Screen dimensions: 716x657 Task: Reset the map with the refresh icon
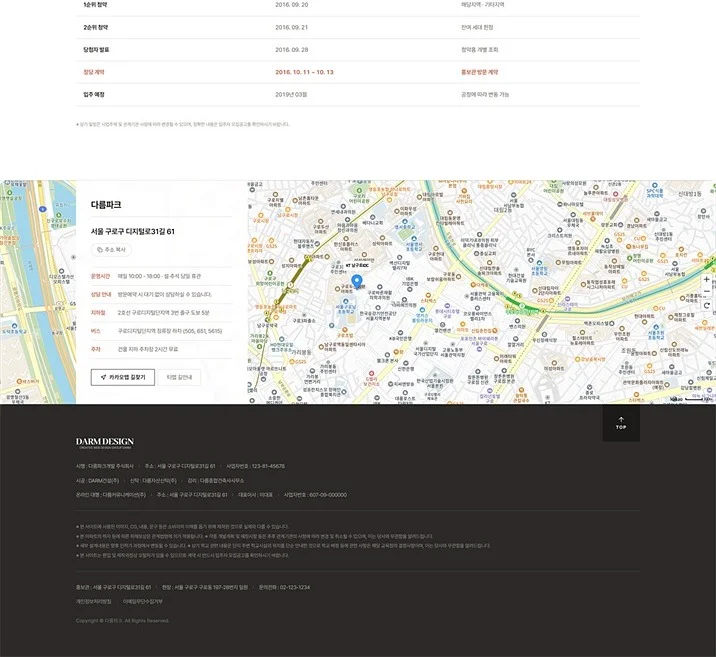click(706, 305)
